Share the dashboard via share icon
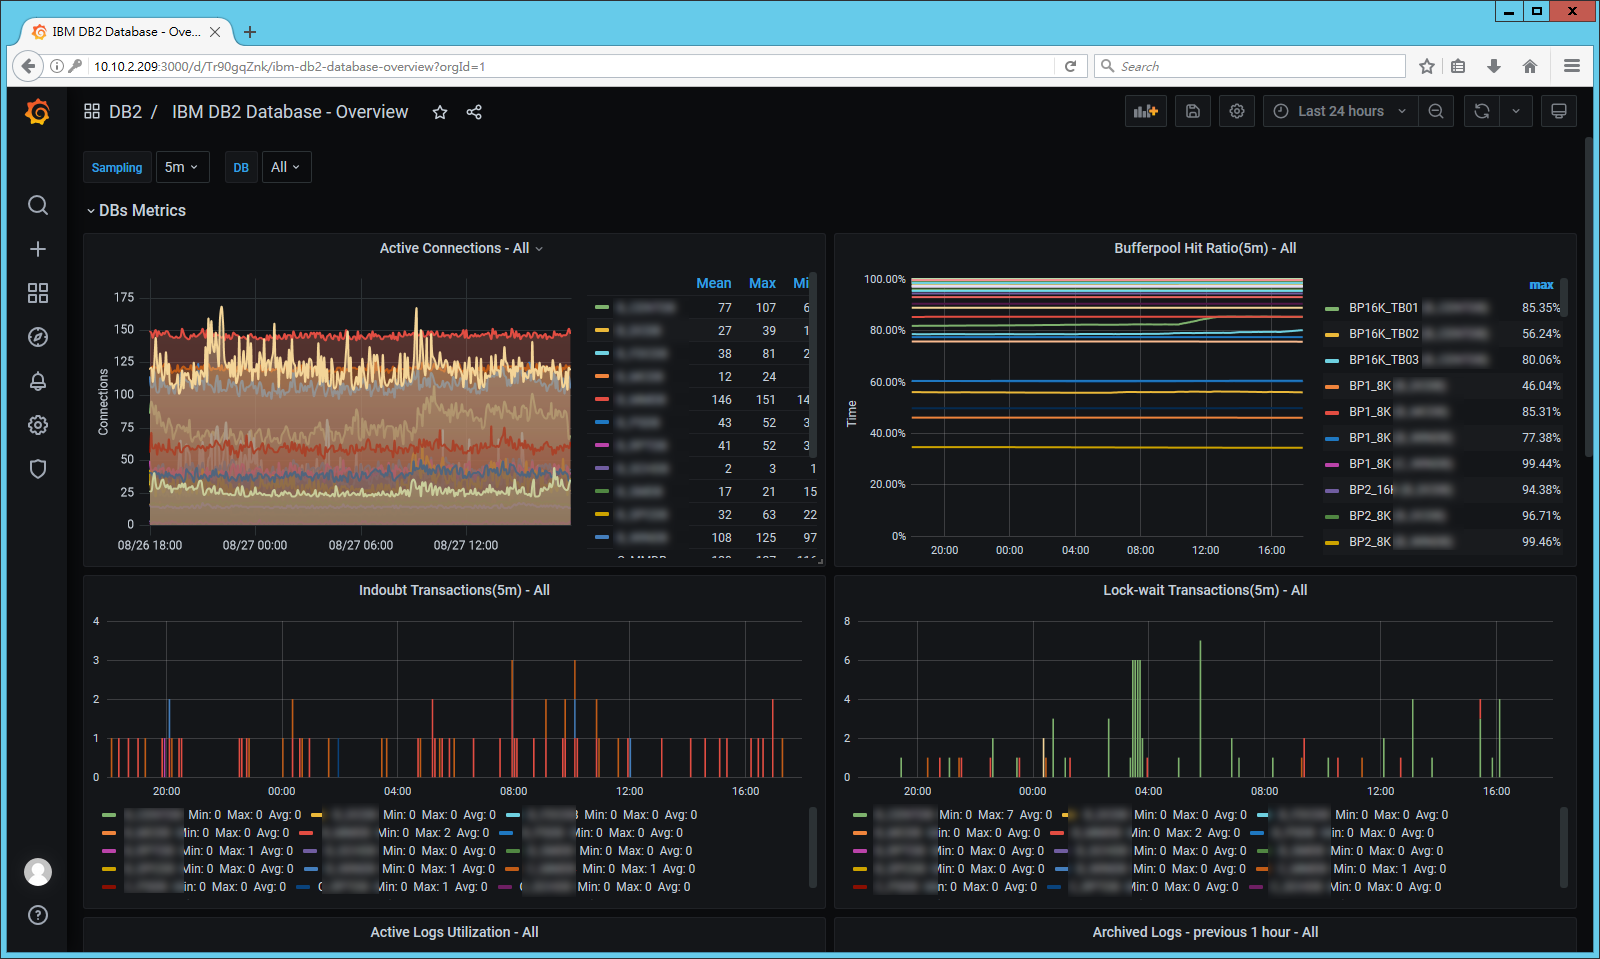Screen dimensions: 1600x959 (474, 112)
